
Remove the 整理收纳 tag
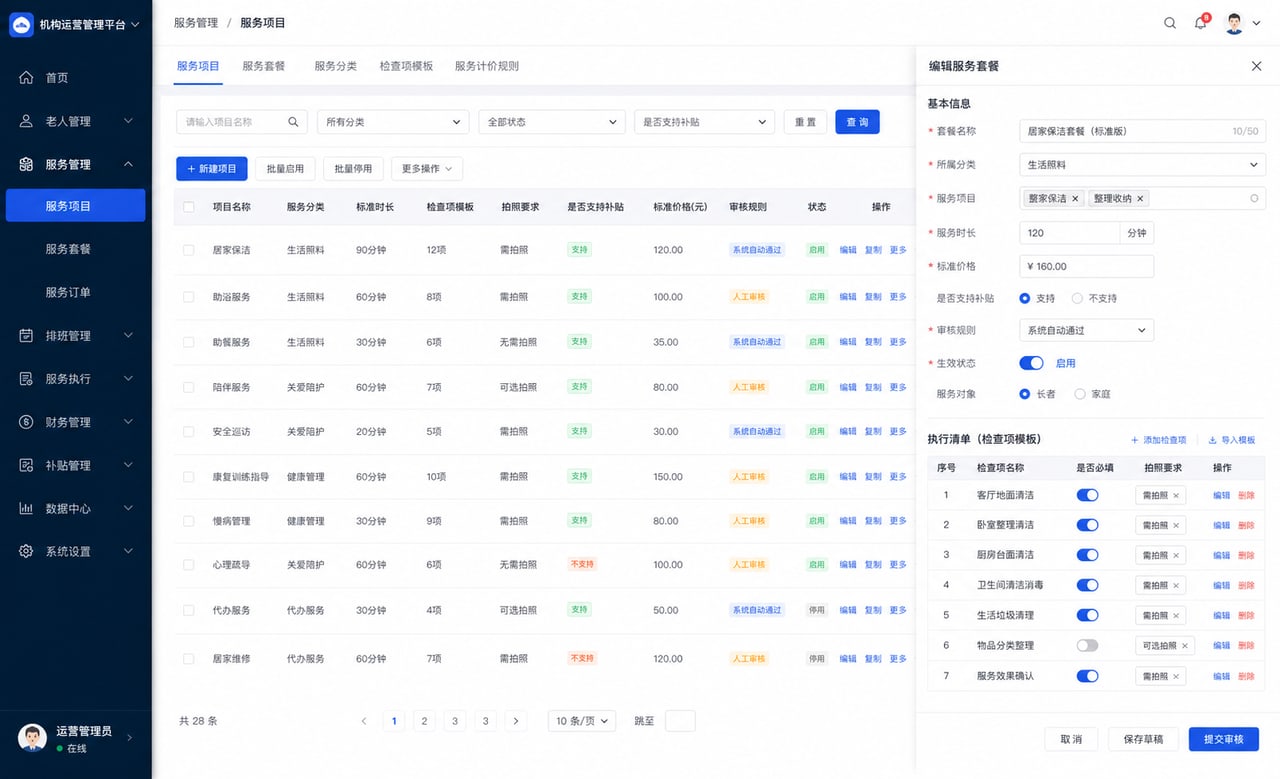(1141, 198)
